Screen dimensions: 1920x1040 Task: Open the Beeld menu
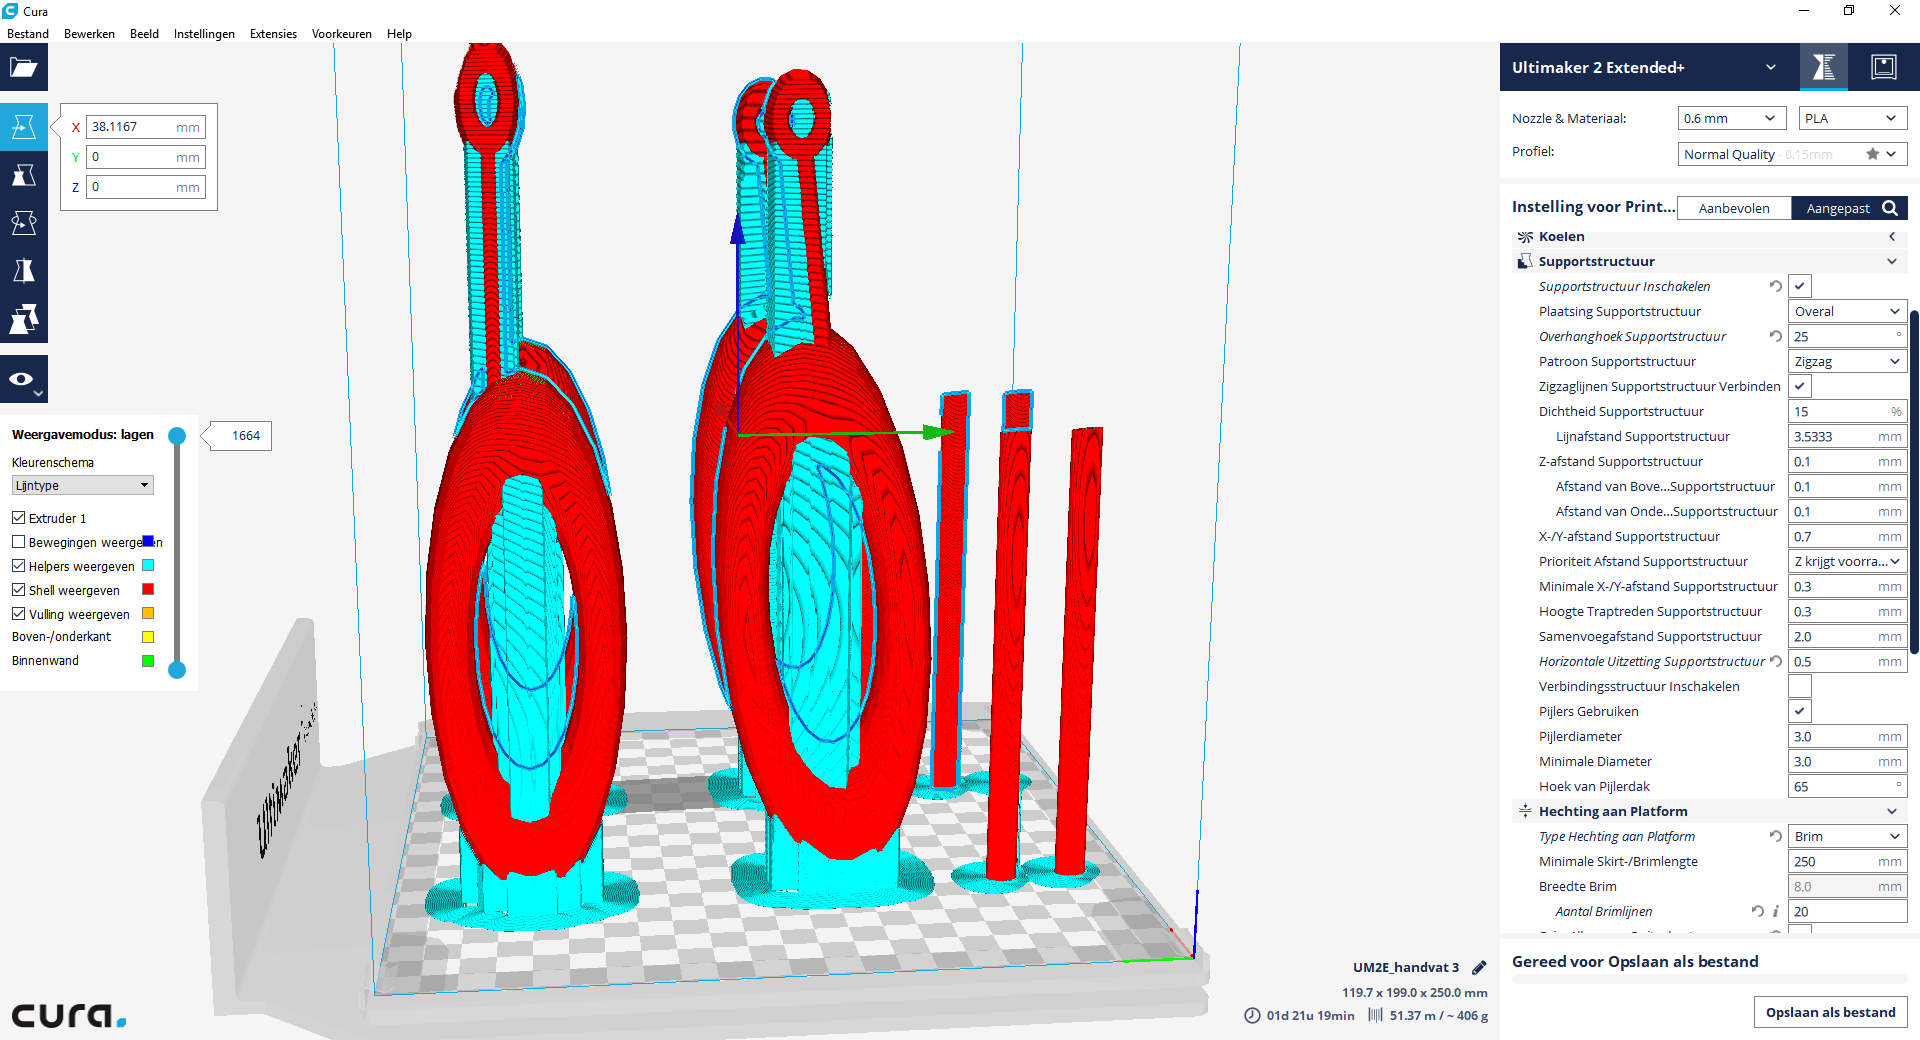click(144, 34)
